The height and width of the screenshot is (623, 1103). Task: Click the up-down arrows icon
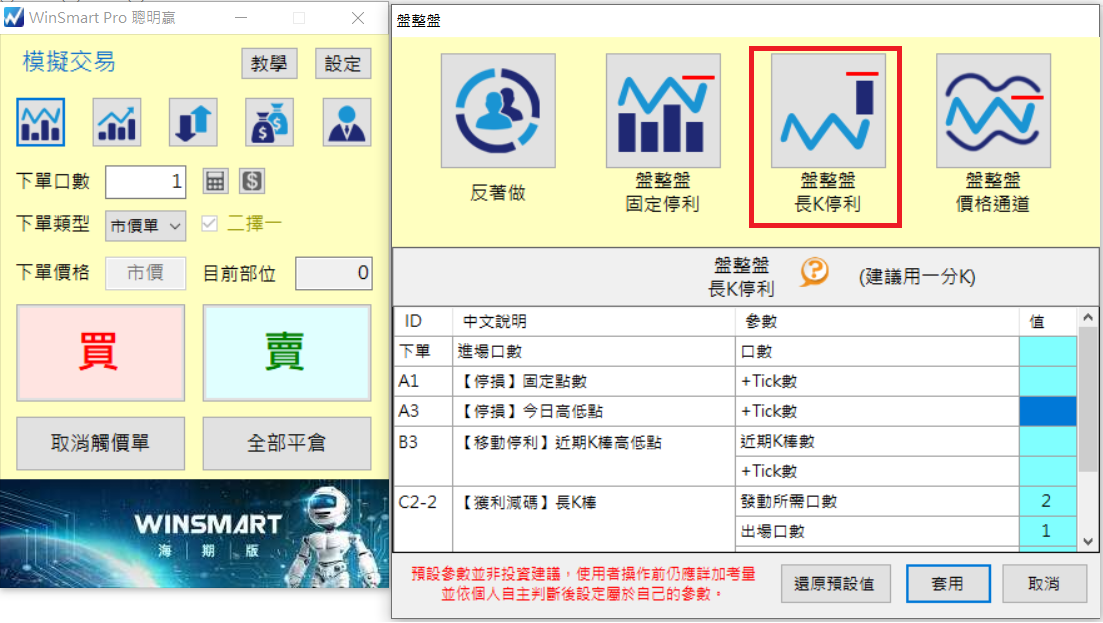pyautogui.click(x=193, y=122)
